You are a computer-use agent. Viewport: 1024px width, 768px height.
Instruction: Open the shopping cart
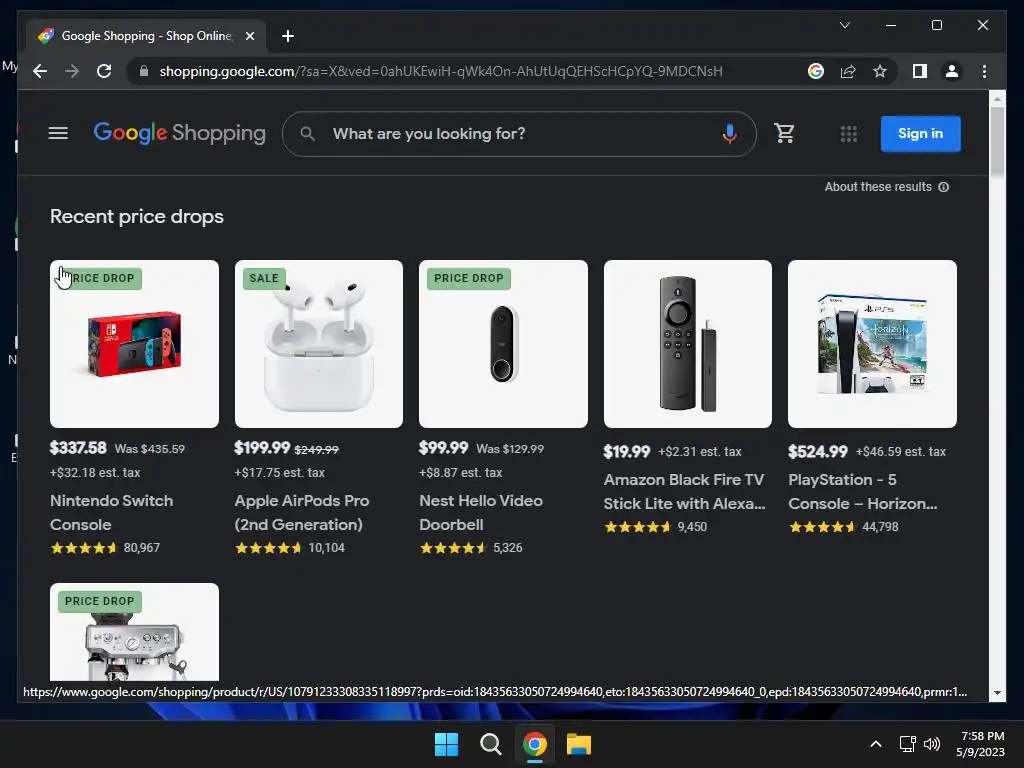(x=784, y=133)
